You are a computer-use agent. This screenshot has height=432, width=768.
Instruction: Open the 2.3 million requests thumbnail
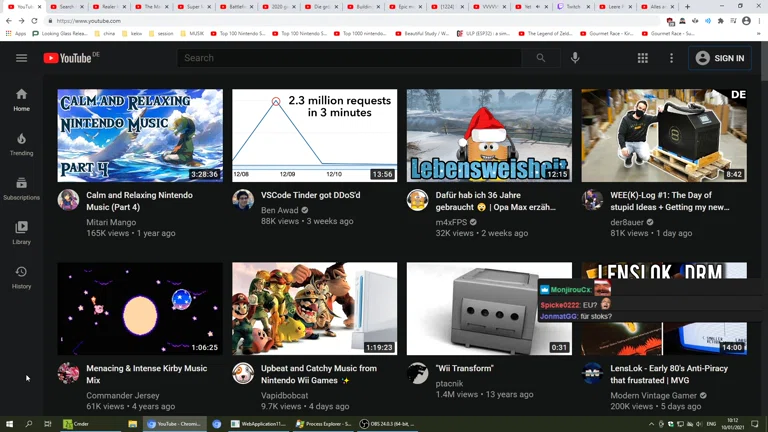pos(314,136)
